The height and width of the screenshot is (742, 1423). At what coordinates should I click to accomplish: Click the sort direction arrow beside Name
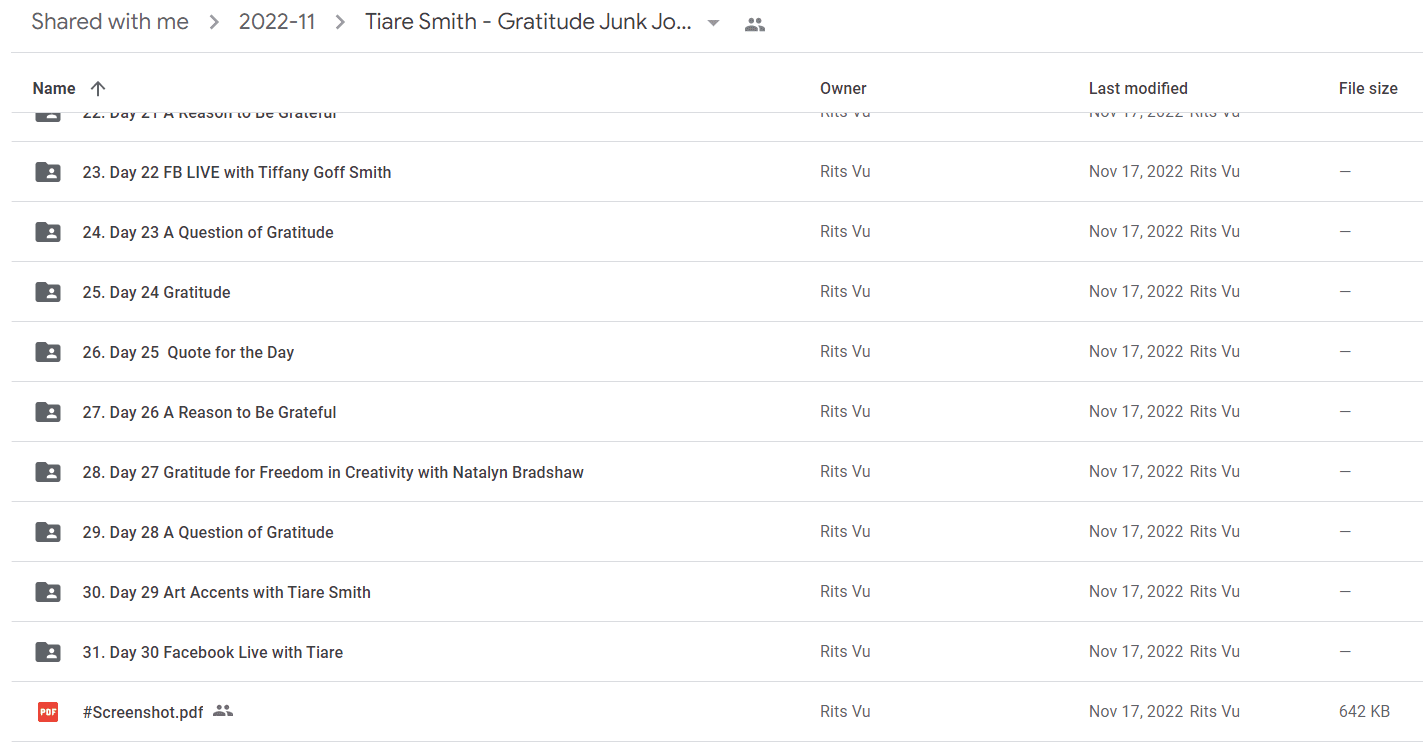click(98, 88)
